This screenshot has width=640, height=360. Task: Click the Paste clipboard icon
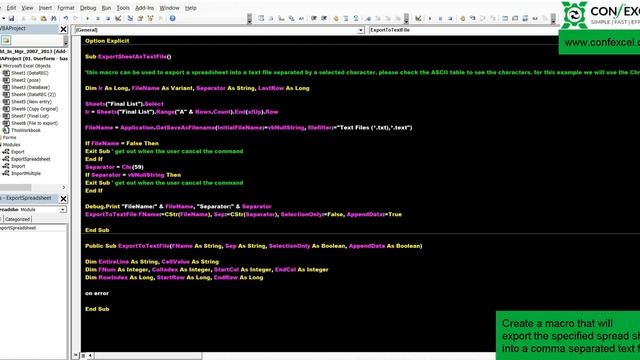(x=43, y=18)
